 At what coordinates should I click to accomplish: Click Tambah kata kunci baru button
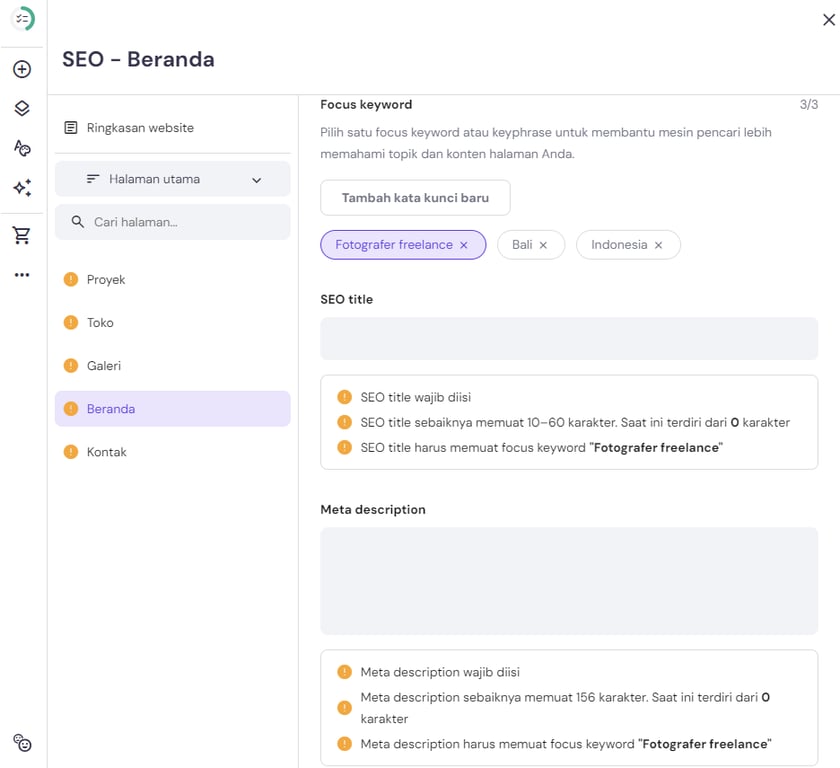click(415, 197)
